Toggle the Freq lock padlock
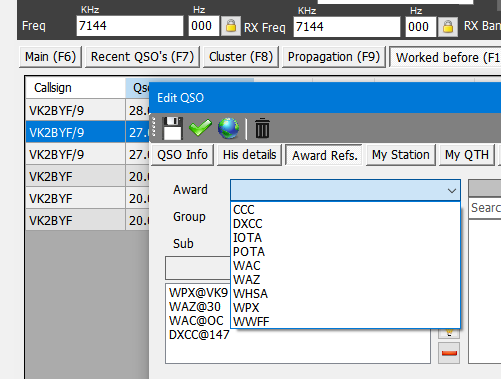Image resolution: width=501 pixels, height=379 pixels. point(231,26)
